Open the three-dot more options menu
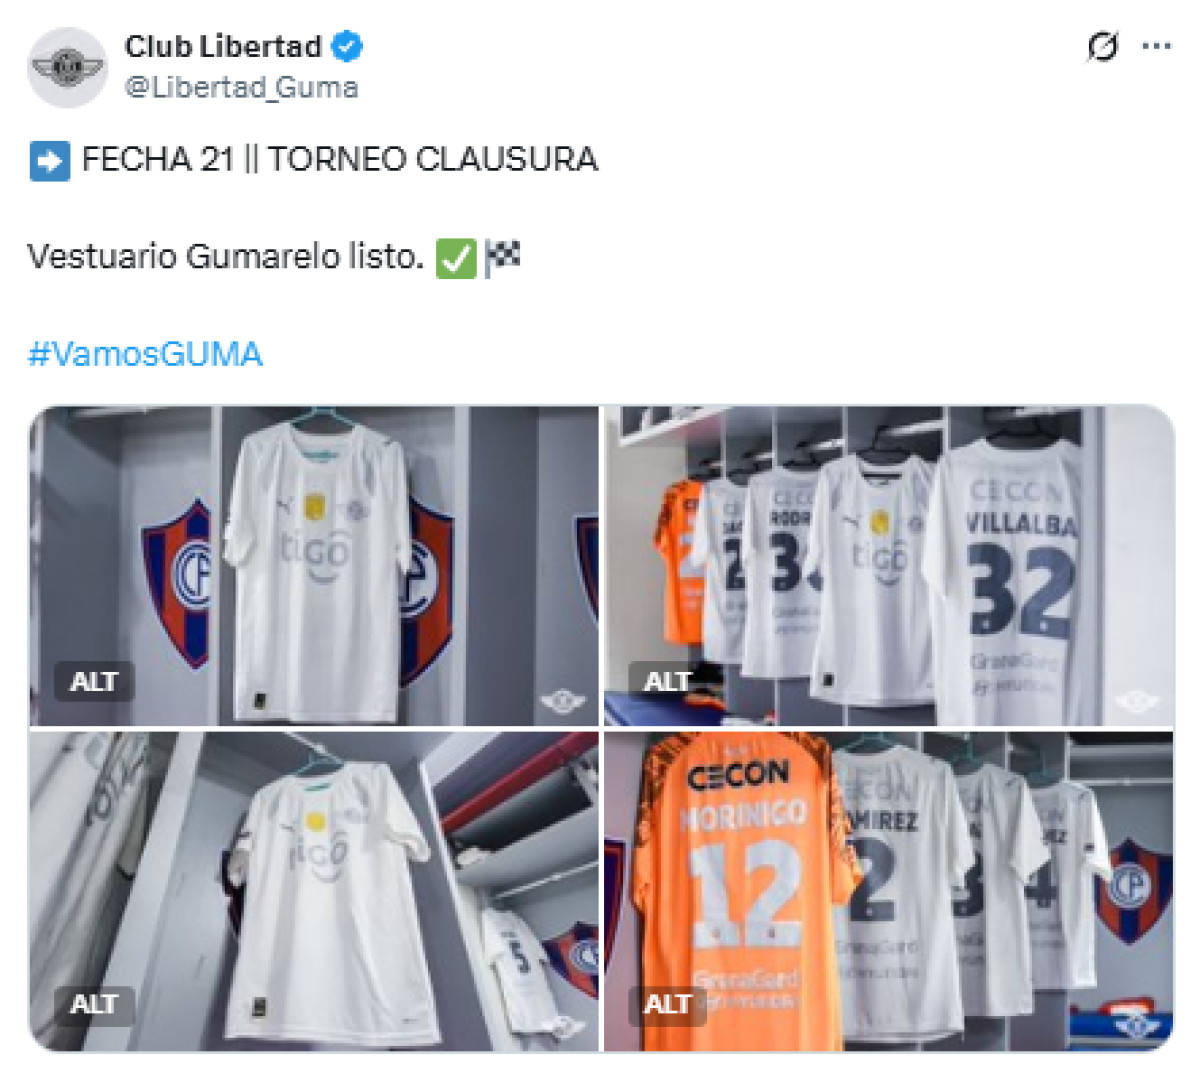The height and width of the screenshot is (1073, 1200). tap(1157, 46)
